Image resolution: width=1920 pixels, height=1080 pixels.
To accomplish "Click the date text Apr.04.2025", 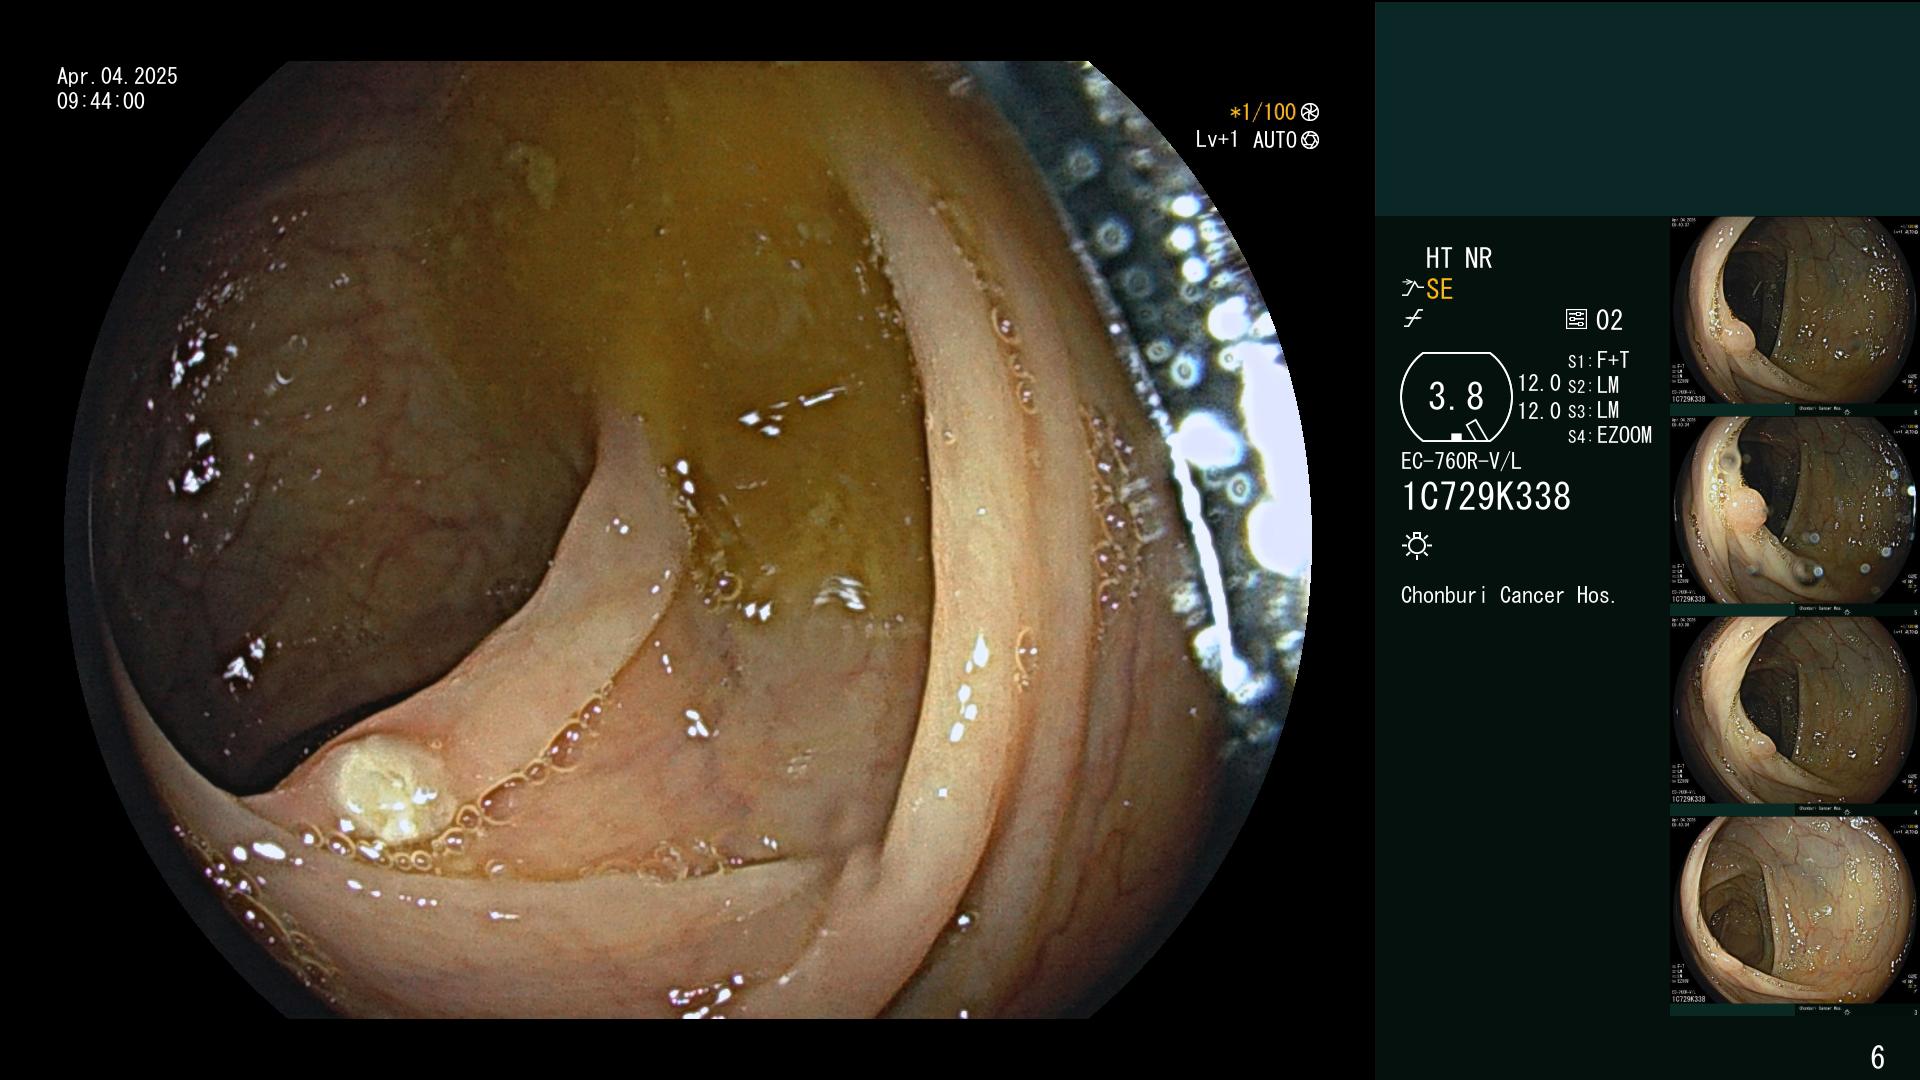I will point(117,76).
